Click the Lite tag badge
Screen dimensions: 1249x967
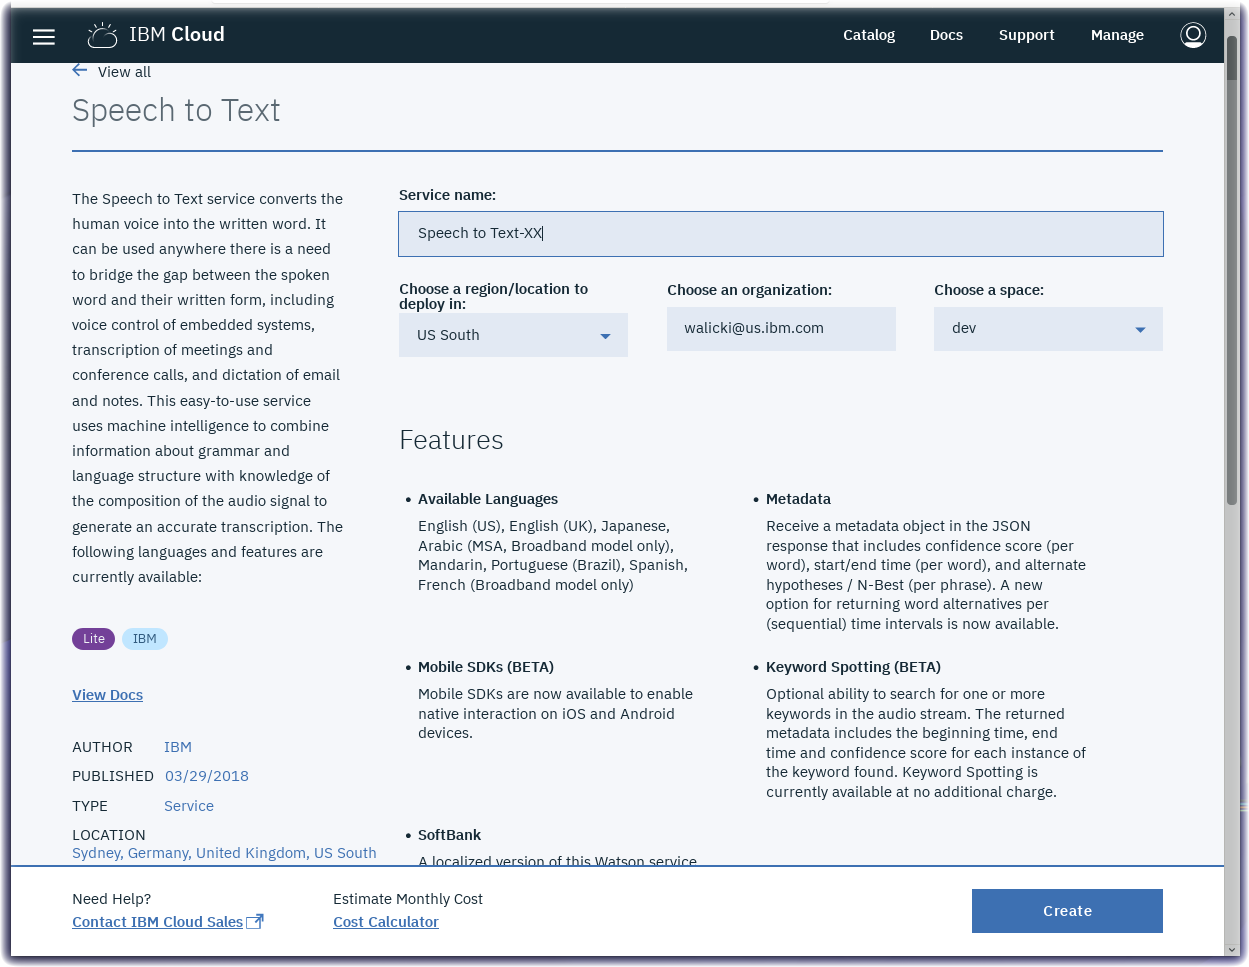[x=94, y=639]
